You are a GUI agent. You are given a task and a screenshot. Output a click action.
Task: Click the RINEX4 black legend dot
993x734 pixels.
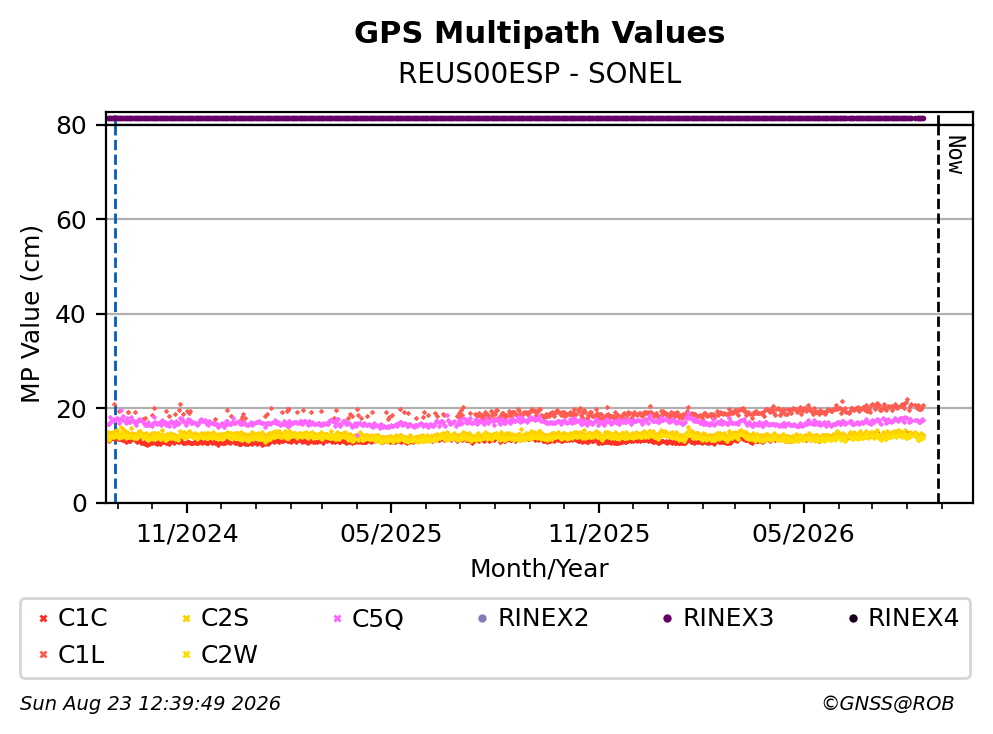(x=853, y=619)
